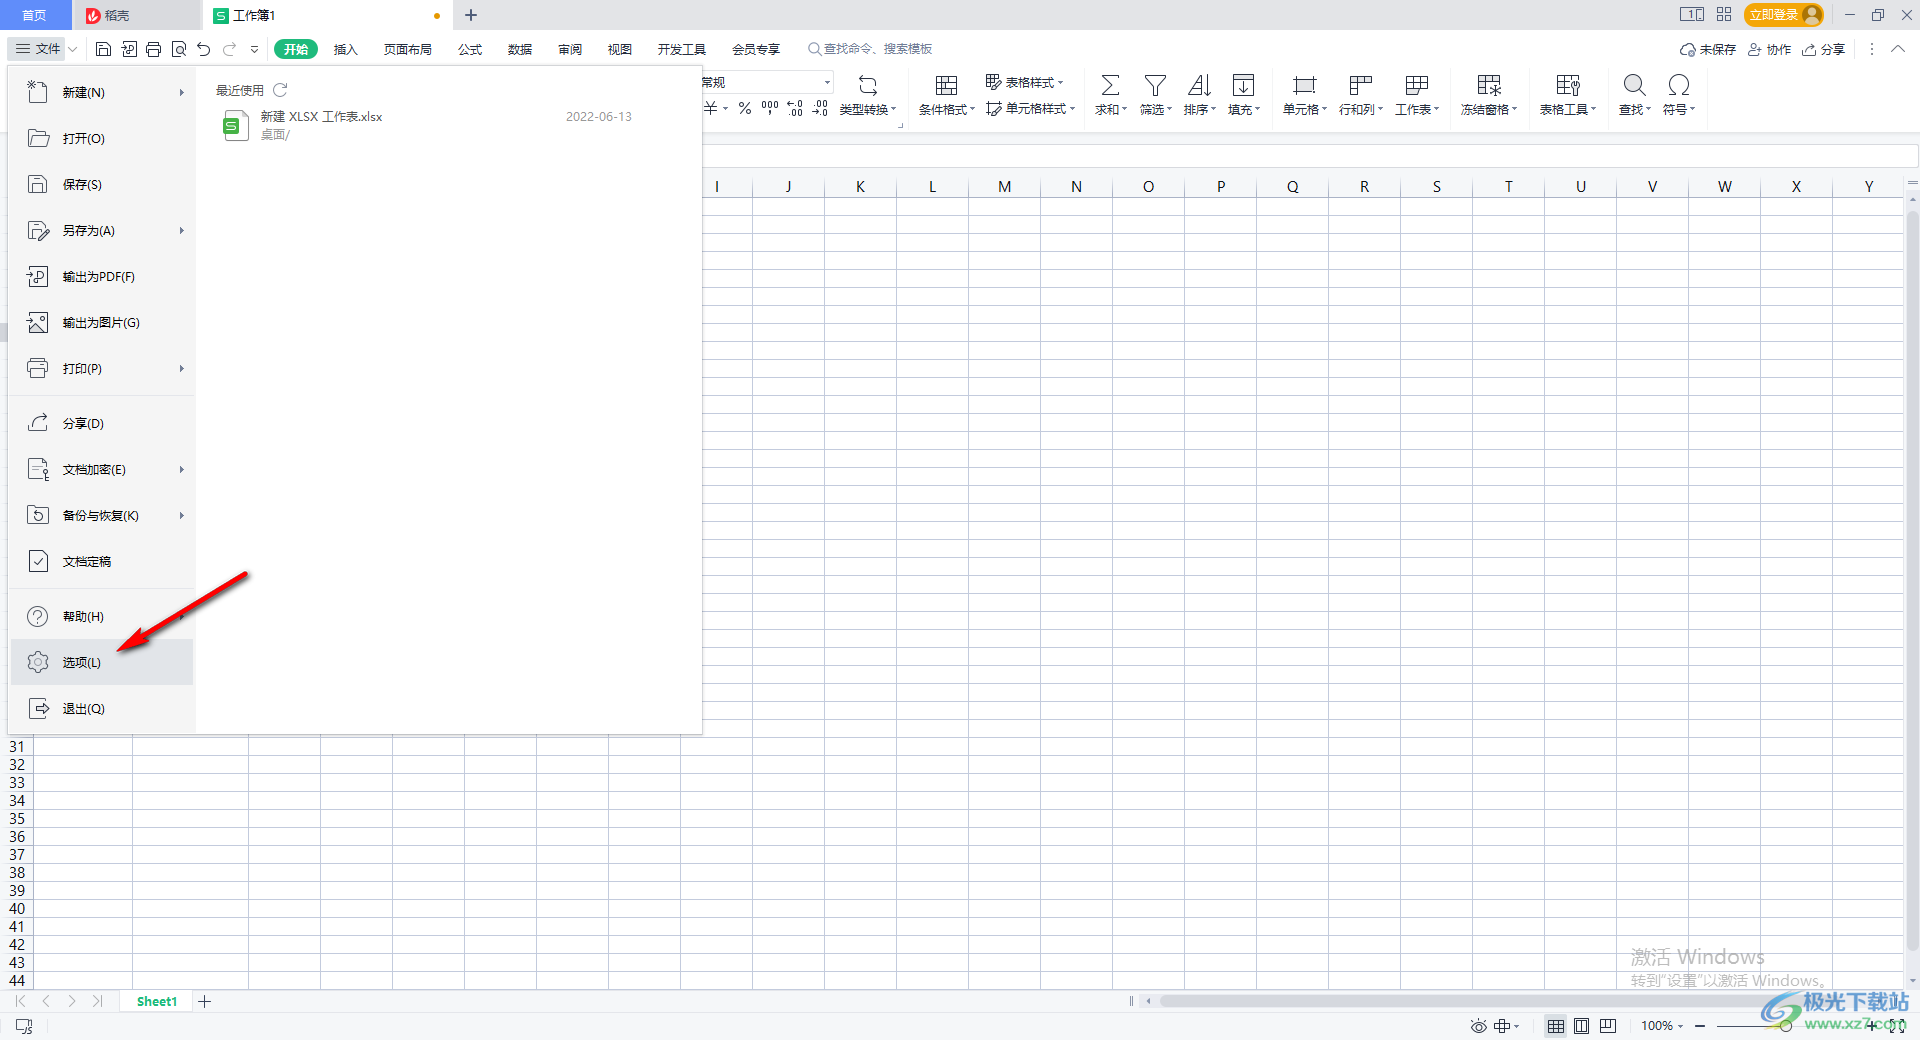Expand the Backup and Restore (备份与恢复) submenu

[x=182, y=515]
